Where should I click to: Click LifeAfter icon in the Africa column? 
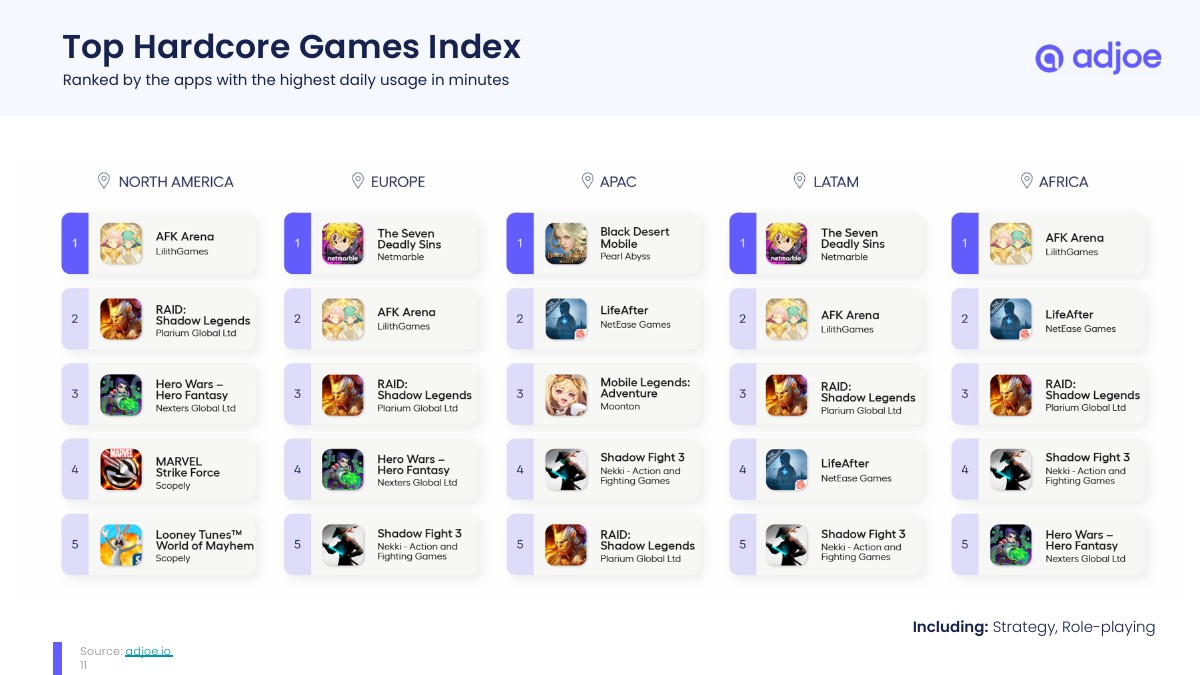(1010, 319)
